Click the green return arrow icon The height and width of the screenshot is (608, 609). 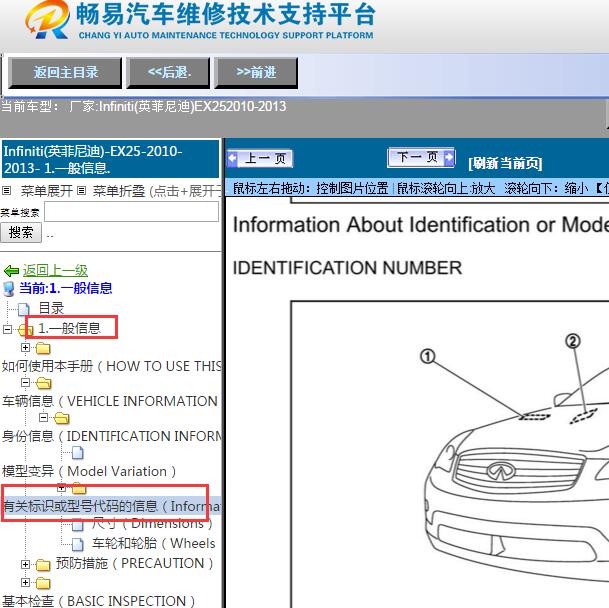11,270
